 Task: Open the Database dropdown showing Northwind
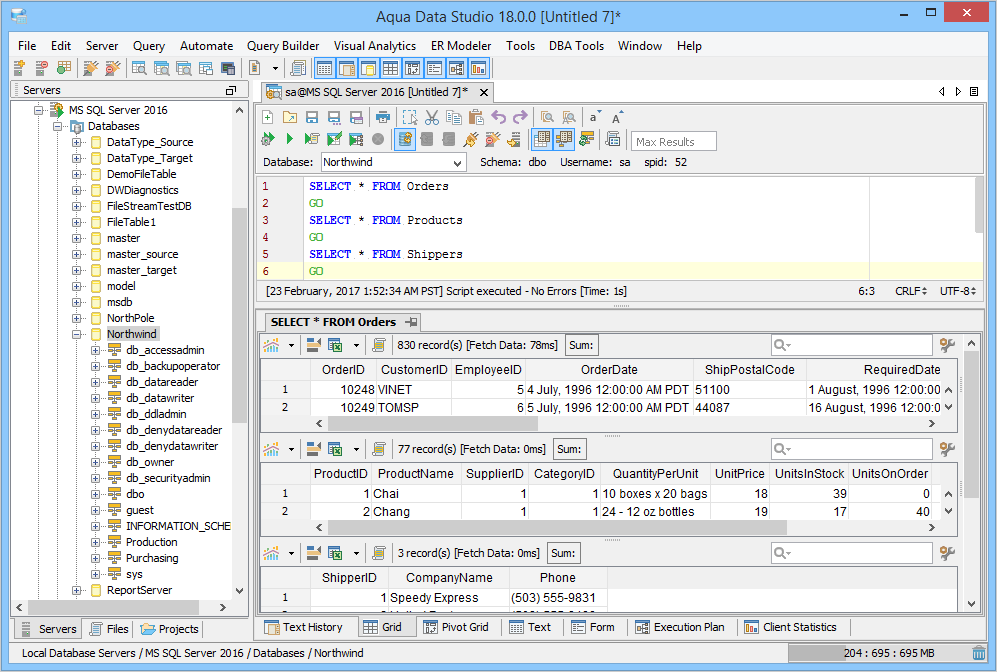(x=458, y=162)
